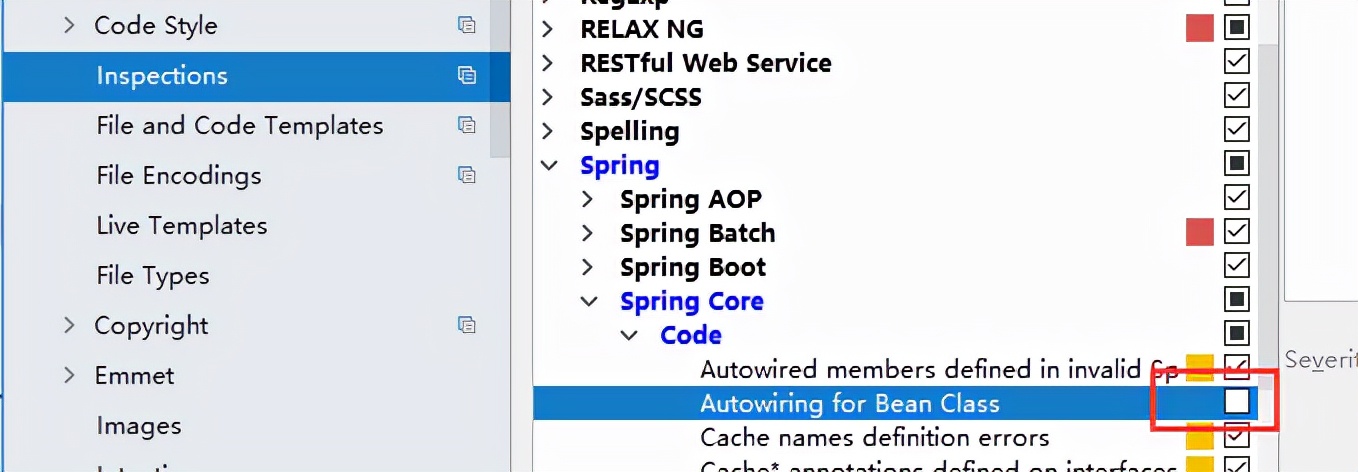
Task: Click yellow severity marker for Cache names definition errors
Action: 1199,437
